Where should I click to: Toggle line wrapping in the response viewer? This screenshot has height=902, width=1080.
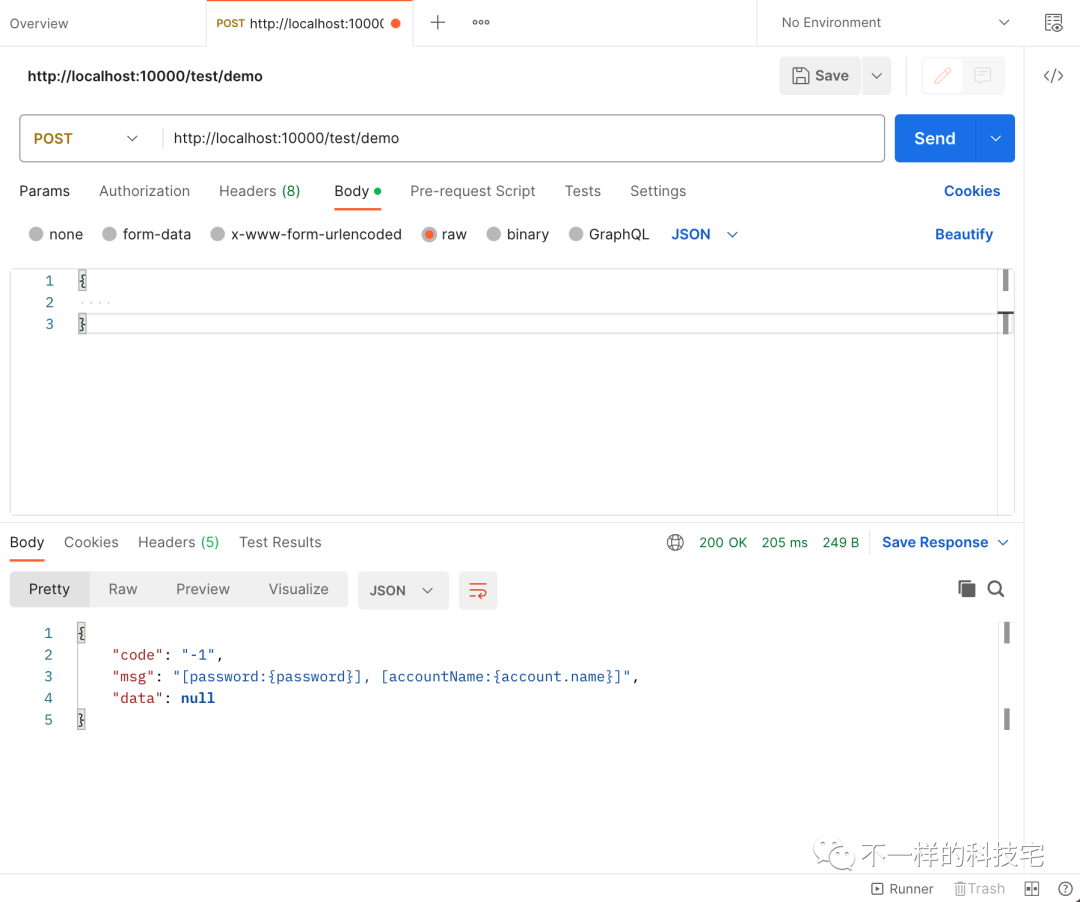477,590
